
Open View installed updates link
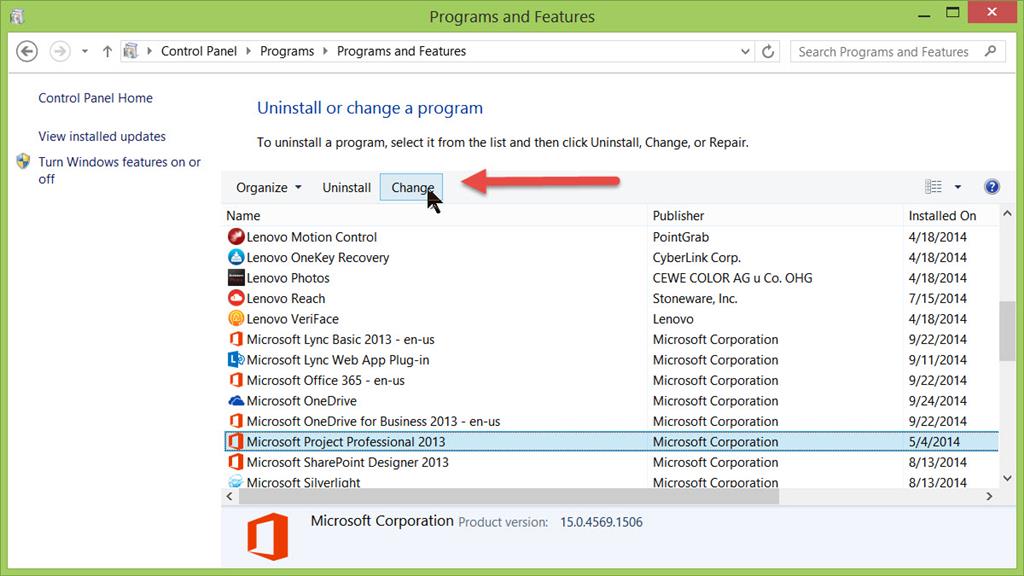[102, 136]
